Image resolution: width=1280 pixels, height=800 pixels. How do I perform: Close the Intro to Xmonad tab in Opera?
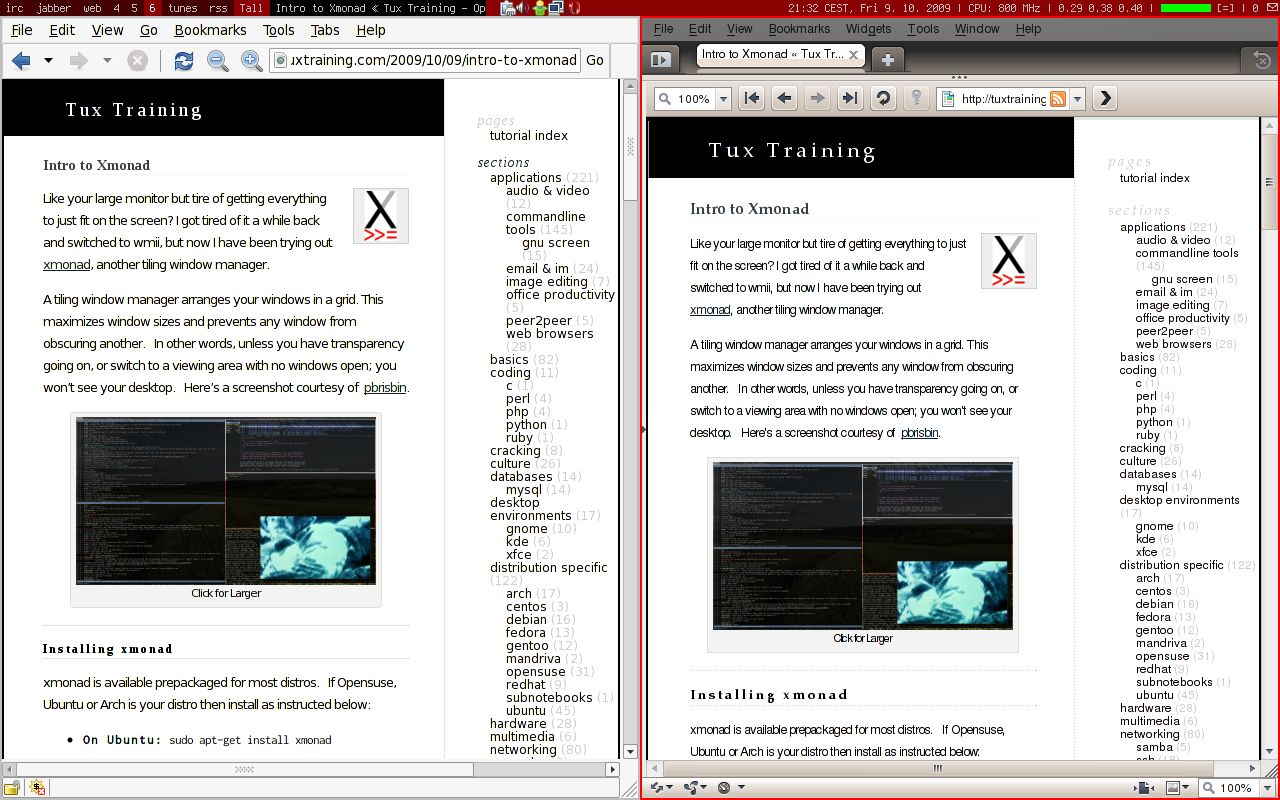point(855,55)
